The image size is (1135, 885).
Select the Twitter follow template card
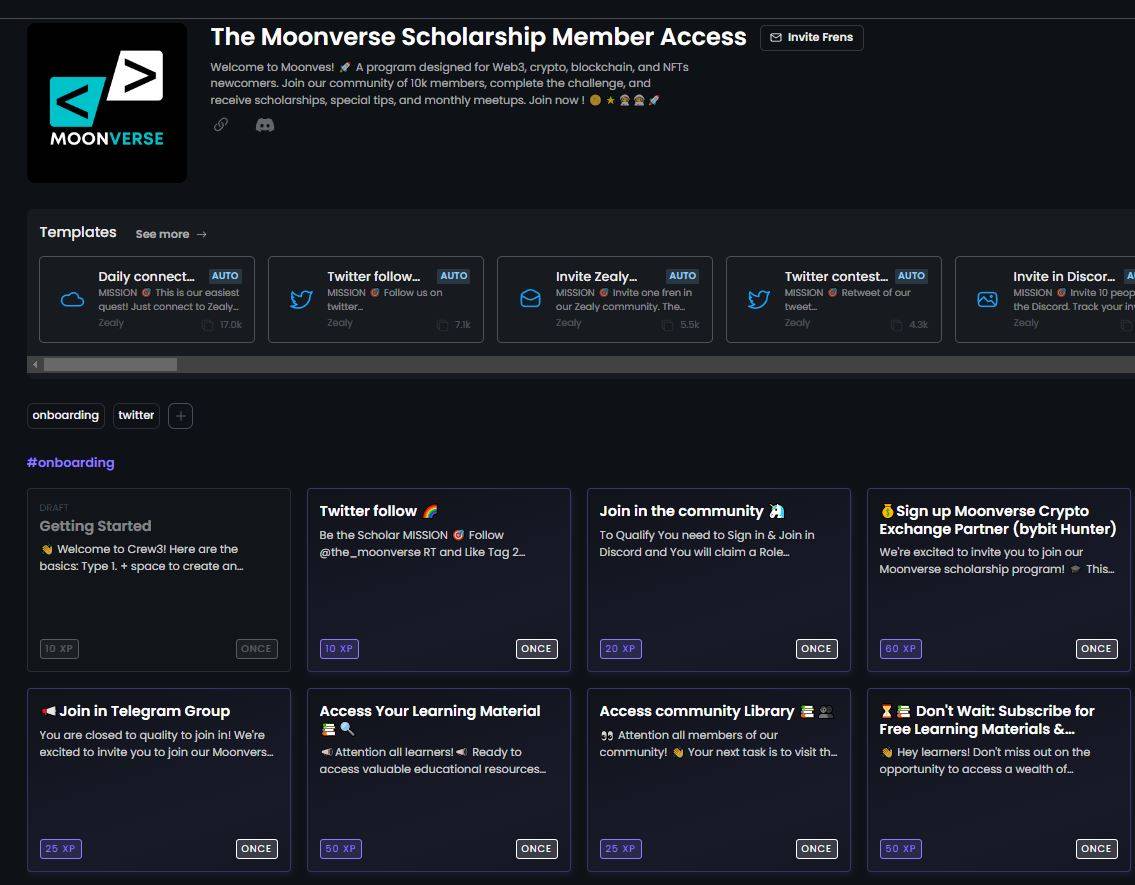tap(376, 300)
